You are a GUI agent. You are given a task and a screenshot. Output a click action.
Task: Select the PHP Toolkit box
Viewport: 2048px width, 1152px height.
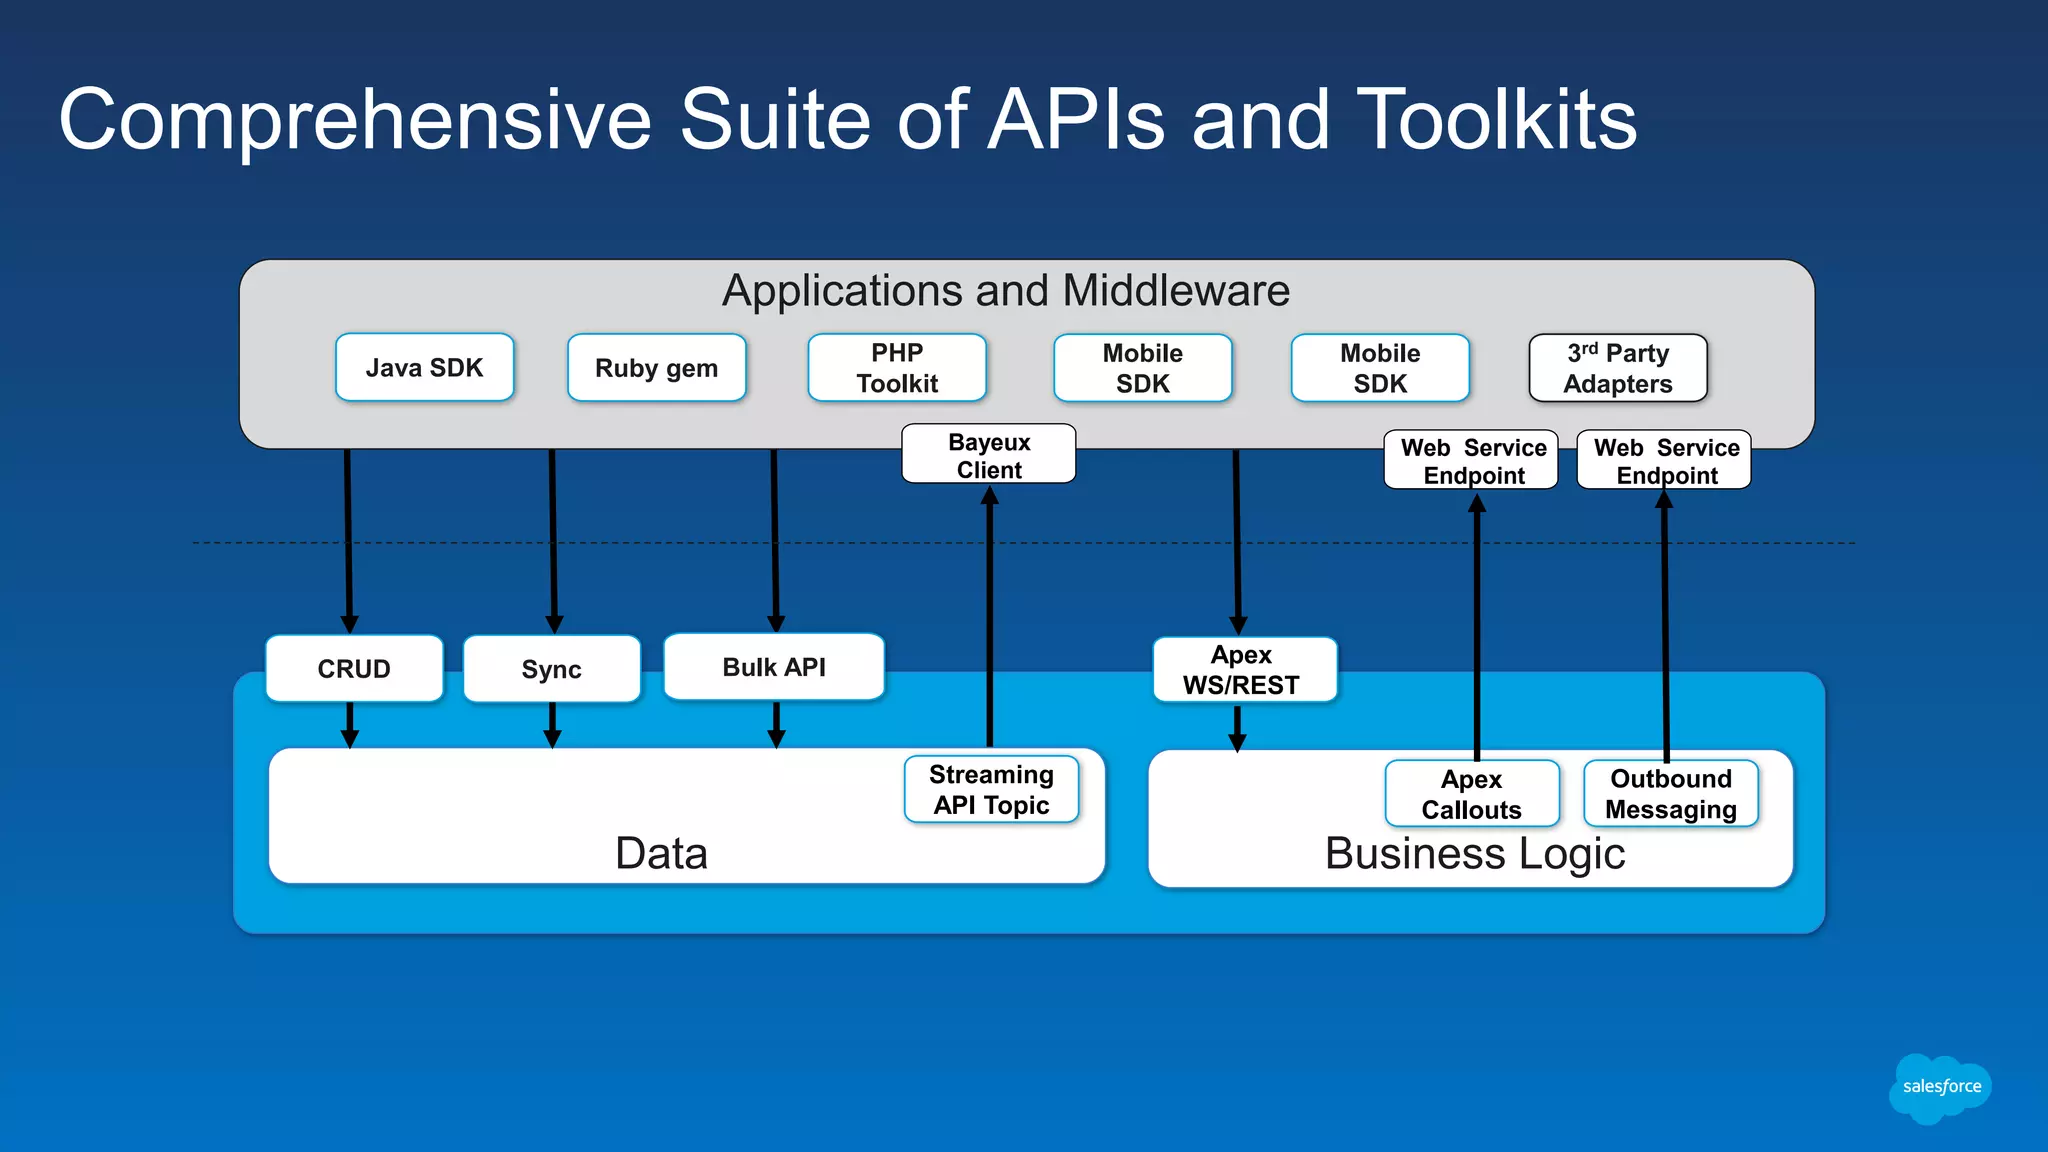(897, 368)
